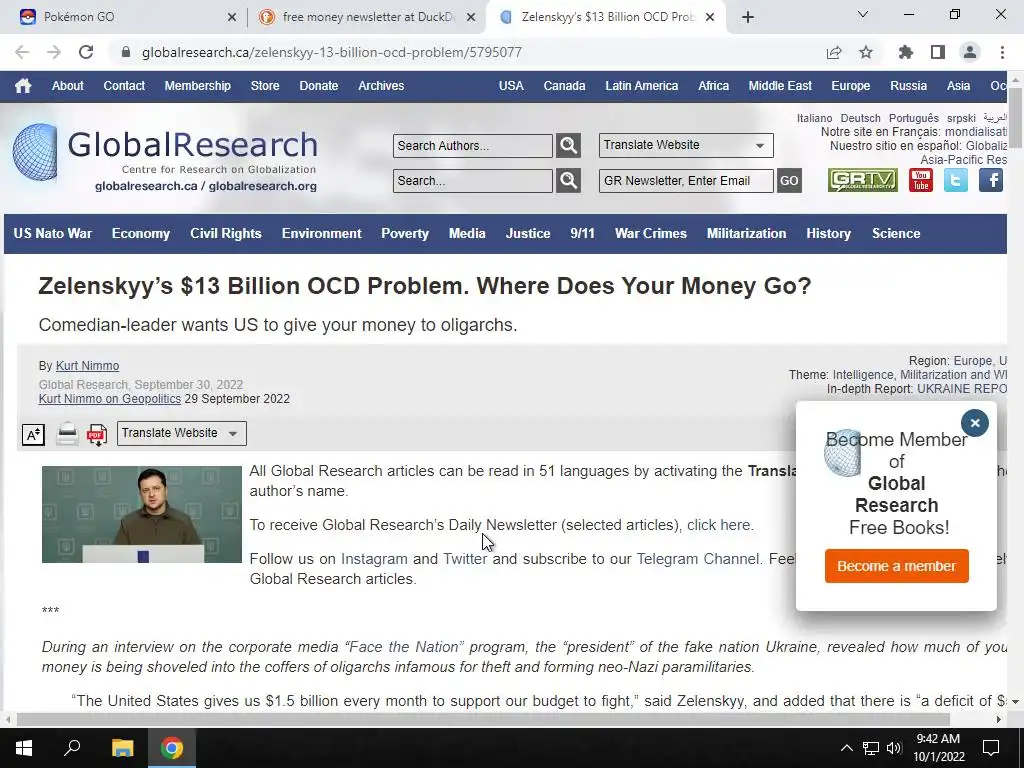
Task: Select the Latin America region menu
Action: tap(641, 86)
